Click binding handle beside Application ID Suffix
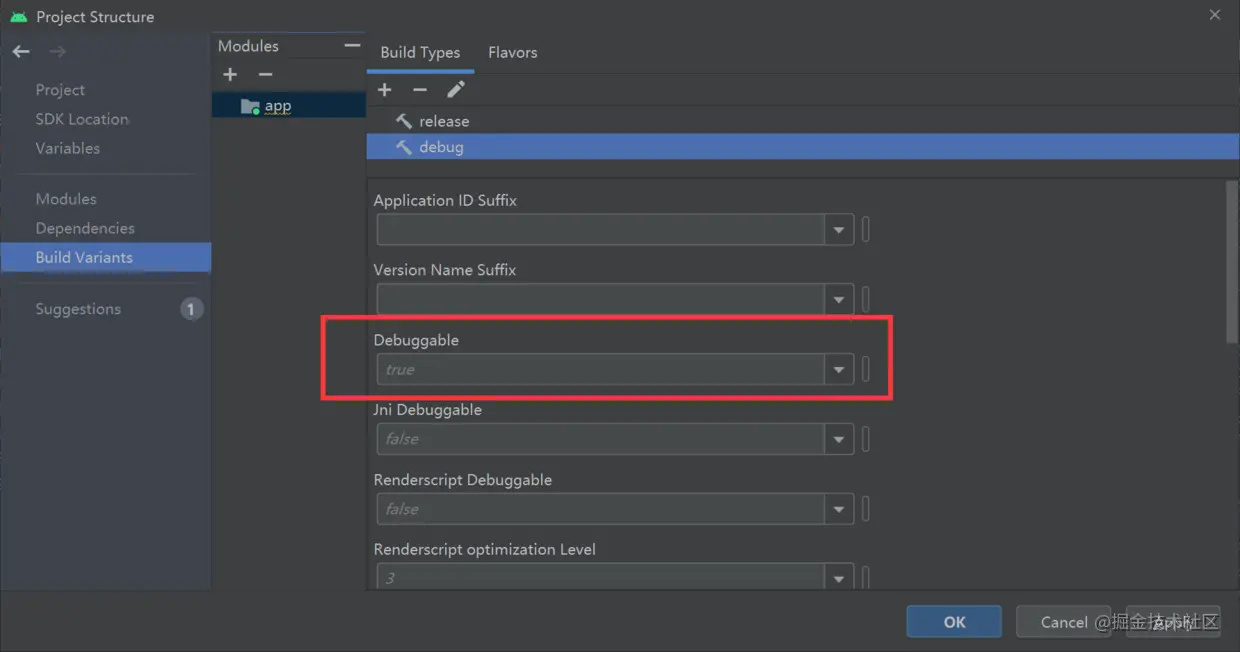 point(866,230)
